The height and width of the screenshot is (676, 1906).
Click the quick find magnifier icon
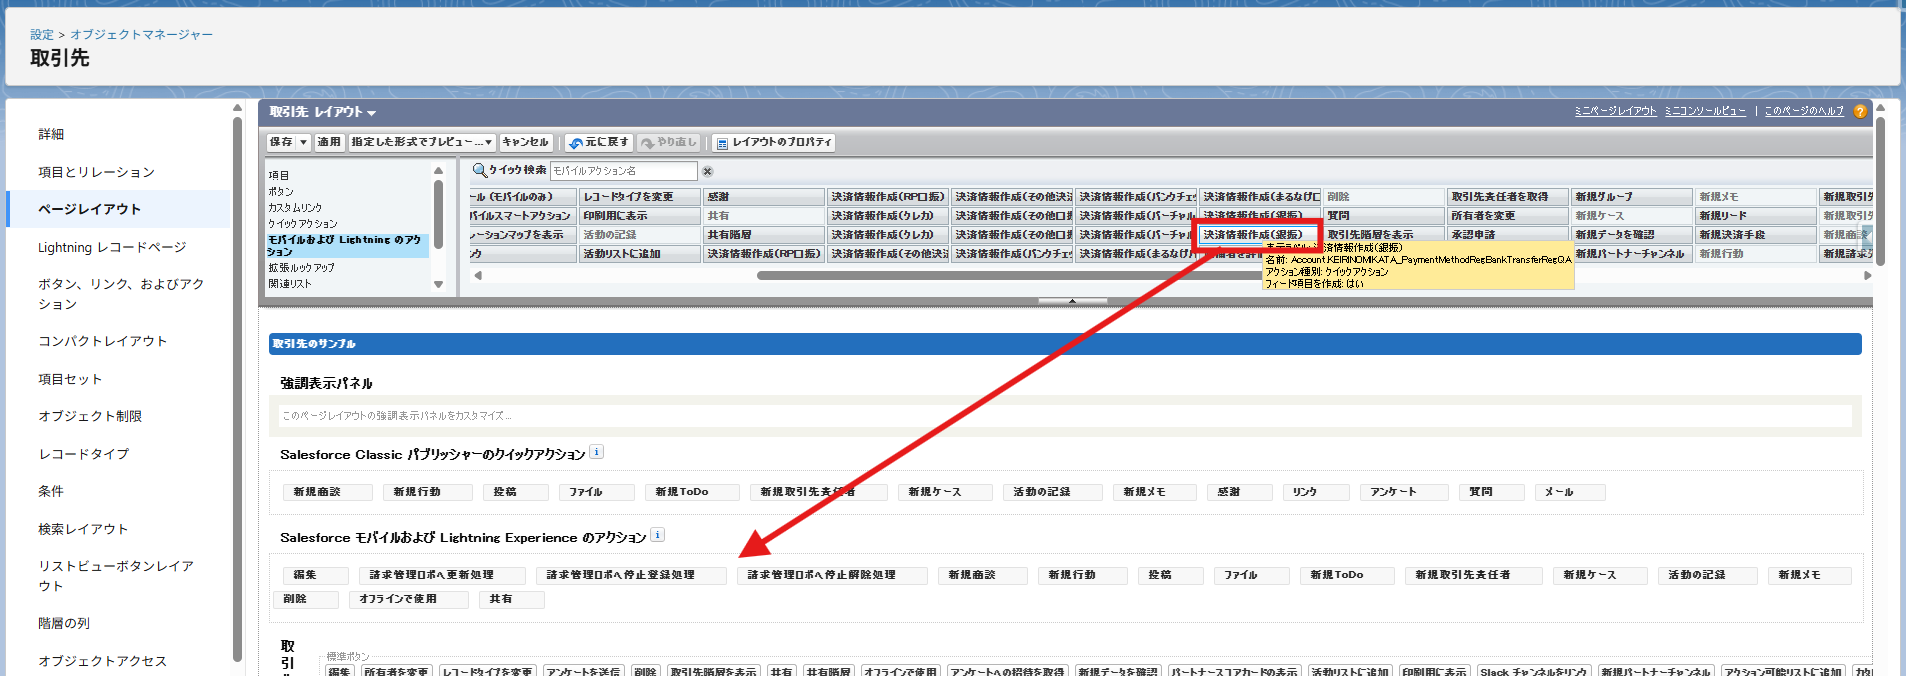tap(479, 171)
